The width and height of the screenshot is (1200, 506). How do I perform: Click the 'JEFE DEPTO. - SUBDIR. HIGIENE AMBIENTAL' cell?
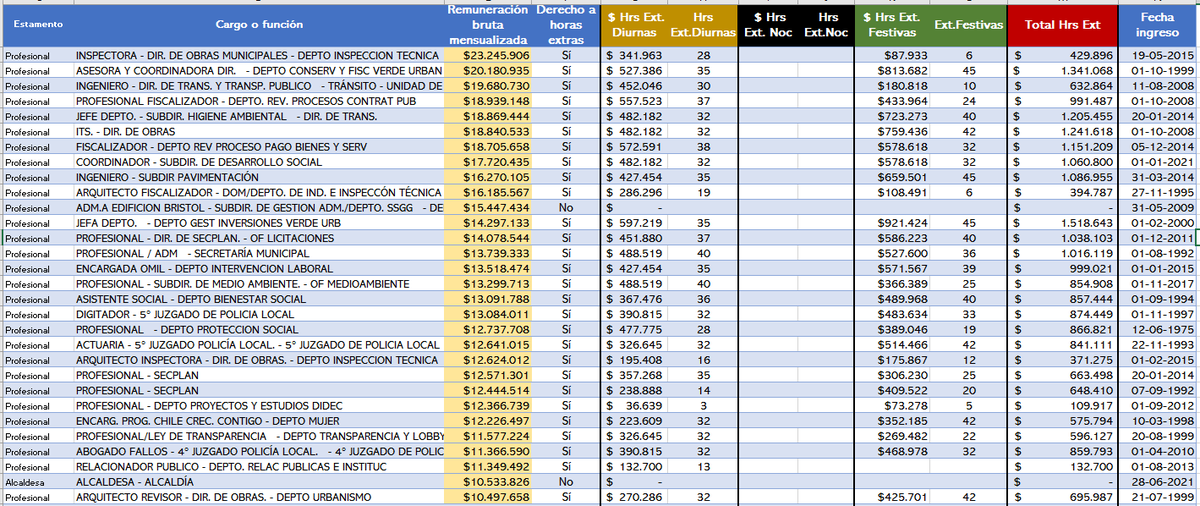click(x=258, y=117)
